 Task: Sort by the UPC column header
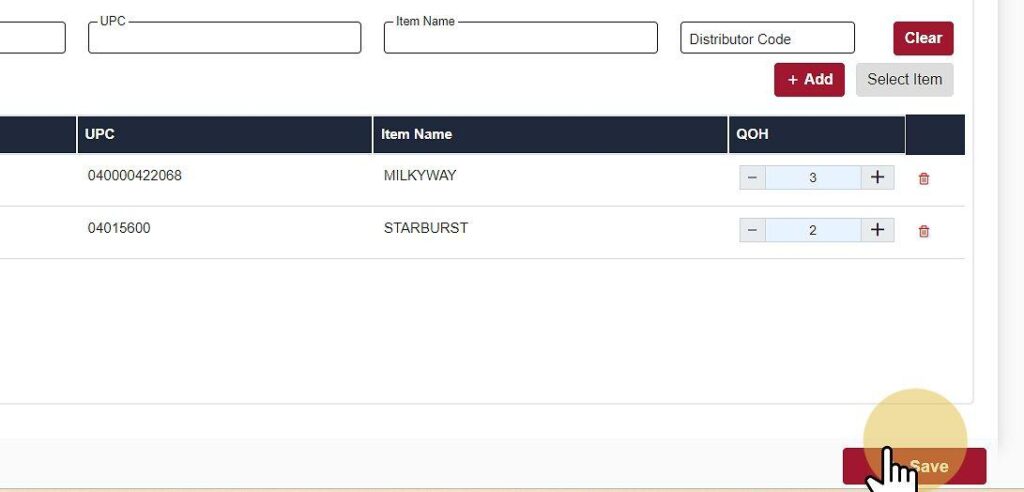pyautogui.click(x=100, y=134)
